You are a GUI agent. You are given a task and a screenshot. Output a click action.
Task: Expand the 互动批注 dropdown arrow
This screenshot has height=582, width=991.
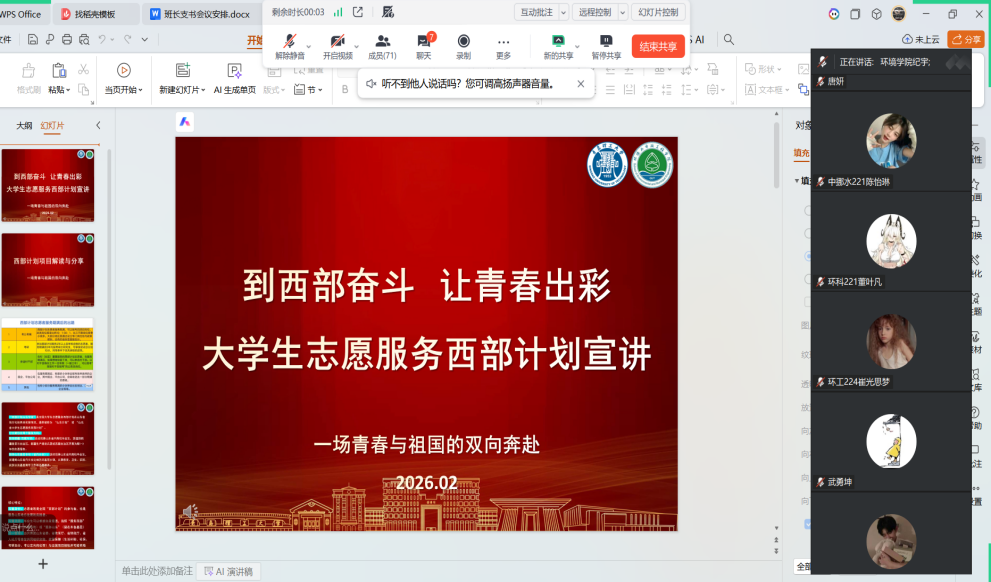coord(563,13)
